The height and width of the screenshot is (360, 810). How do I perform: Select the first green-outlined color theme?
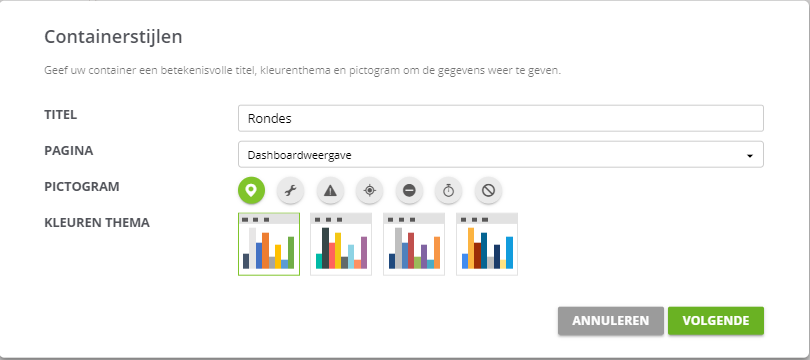point(269,244)
